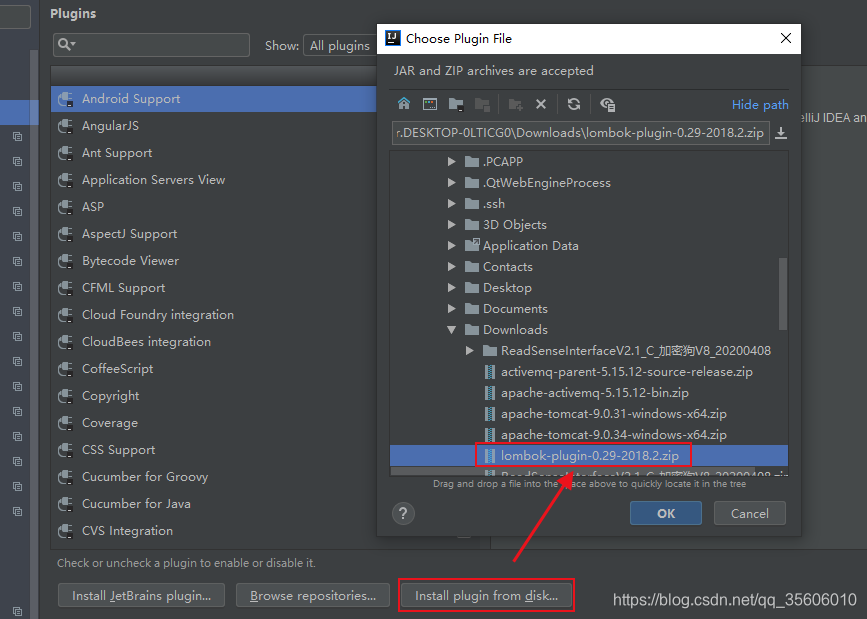Refresh the file tree
The image size is (867, 619).
(x=574, y=104)
